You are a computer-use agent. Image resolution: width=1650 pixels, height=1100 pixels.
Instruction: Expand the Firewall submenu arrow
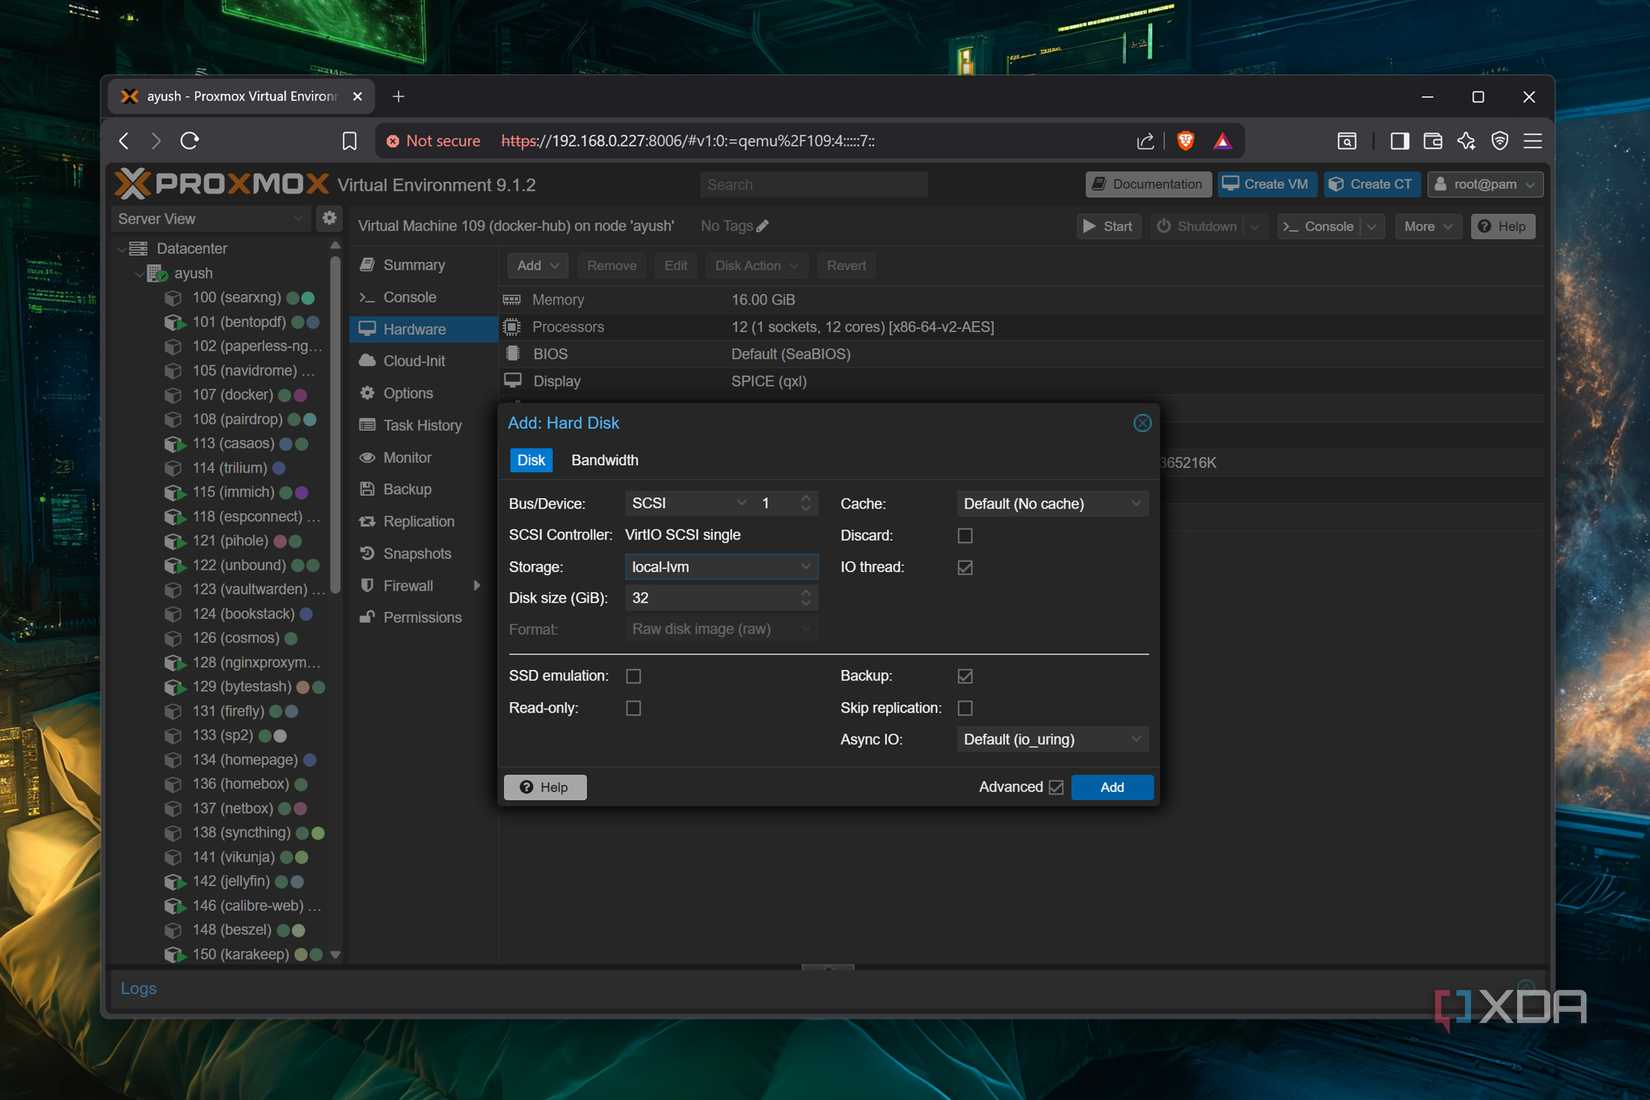[x=477, y=586]
